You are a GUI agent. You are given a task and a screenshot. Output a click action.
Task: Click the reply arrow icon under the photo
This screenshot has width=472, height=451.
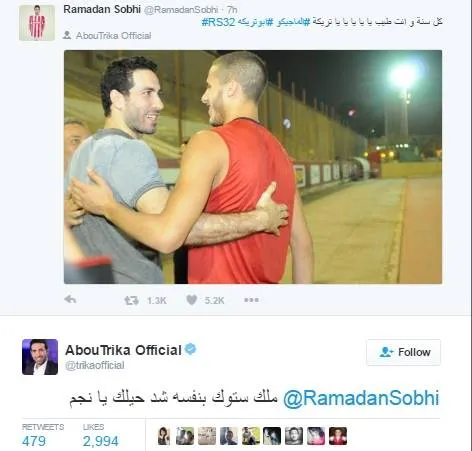tap(70, 299)
